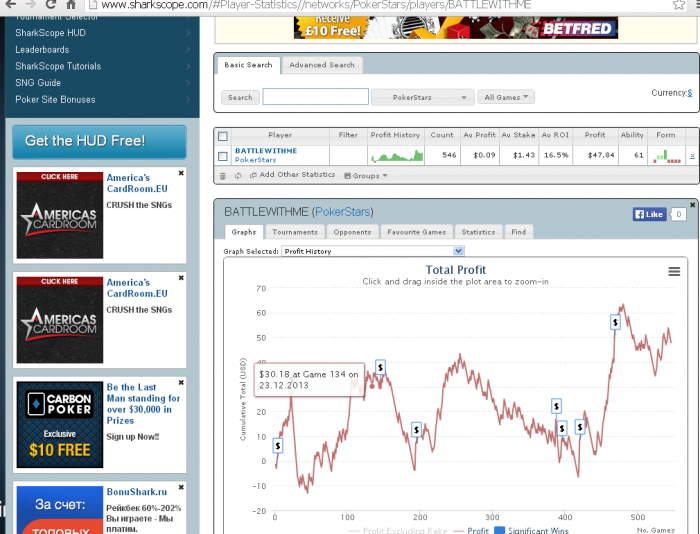Open the BATTLEWITHME player link in table

pyautogui.click(x=266, y=151)
